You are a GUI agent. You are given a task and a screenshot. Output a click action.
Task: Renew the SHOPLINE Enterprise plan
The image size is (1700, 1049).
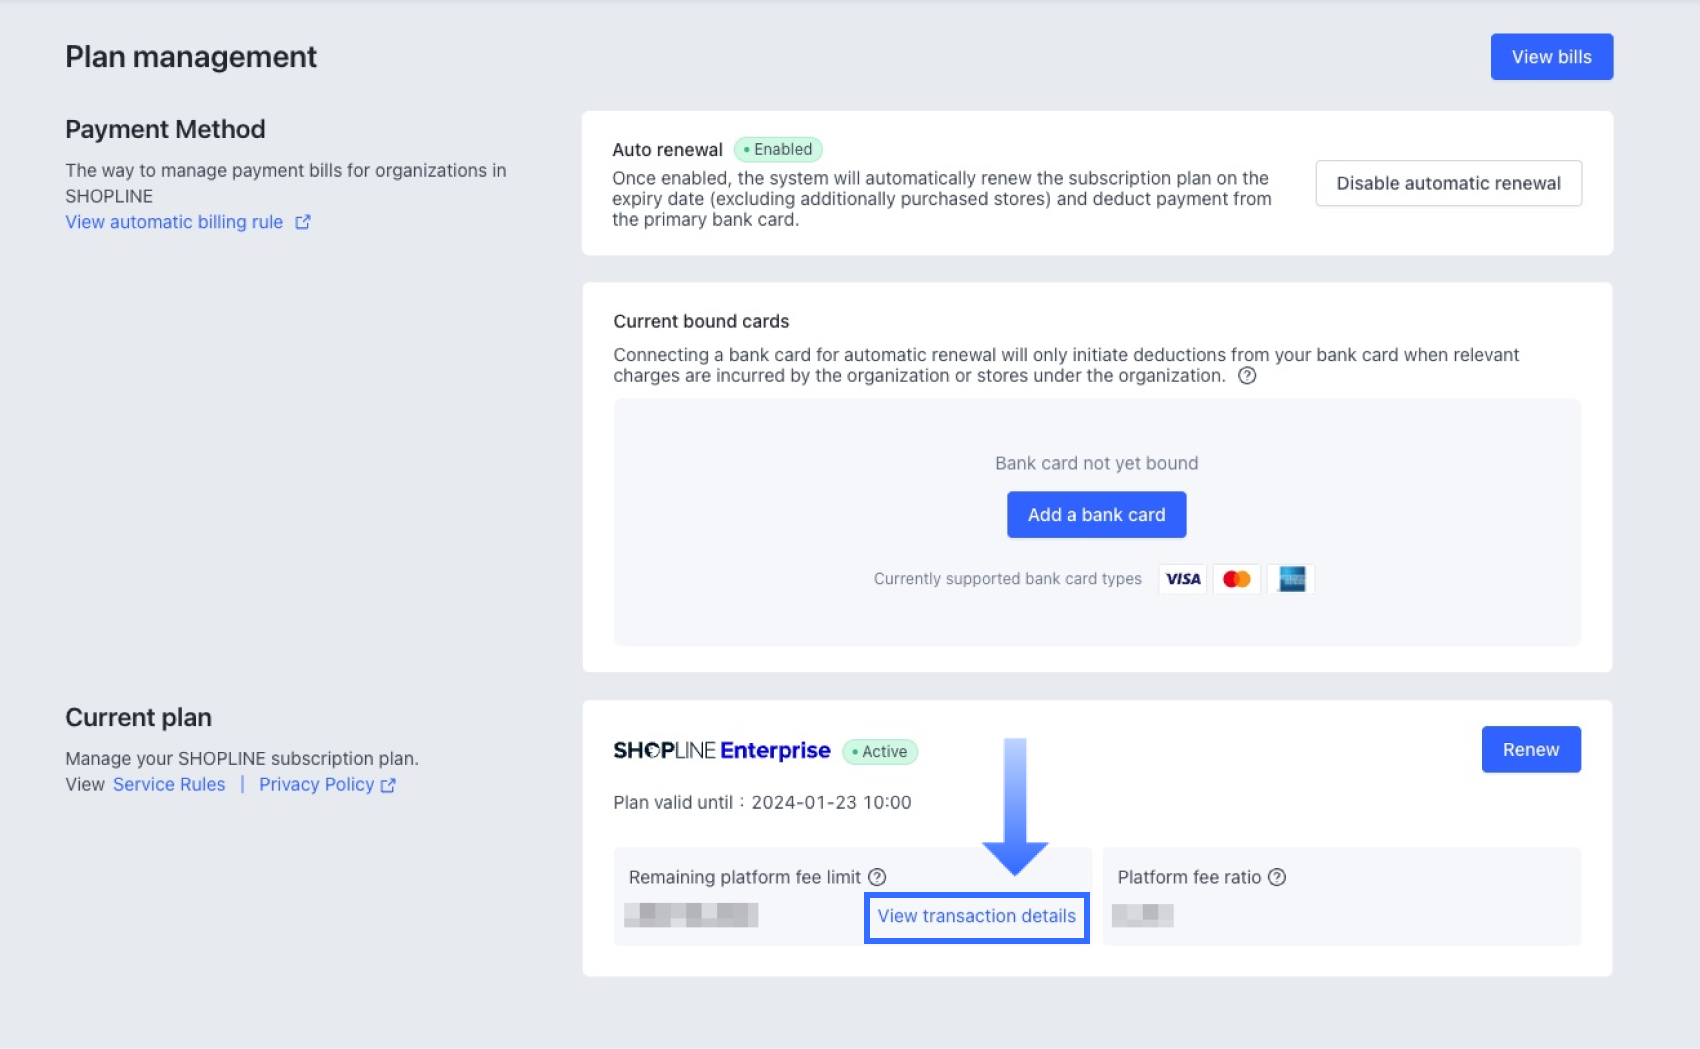pyautogui.click(x=1531, y=749)
